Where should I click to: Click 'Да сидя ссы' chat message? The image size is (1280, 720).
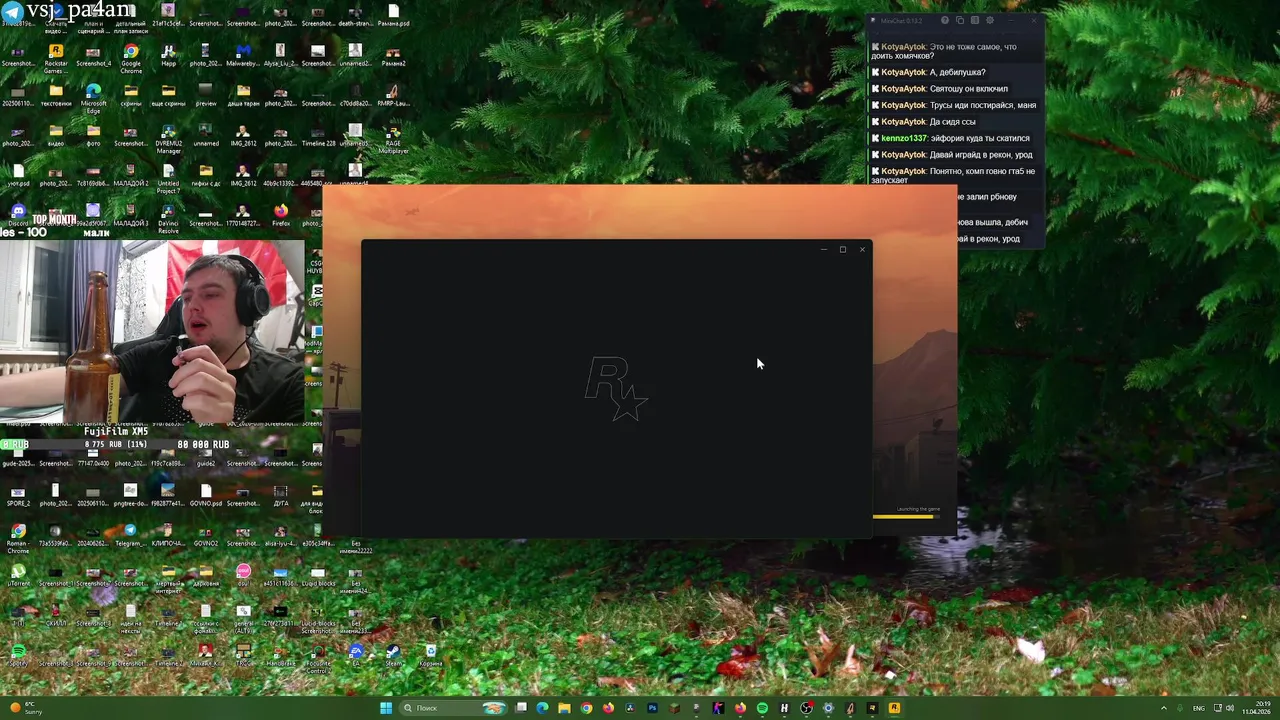[925, 122]
